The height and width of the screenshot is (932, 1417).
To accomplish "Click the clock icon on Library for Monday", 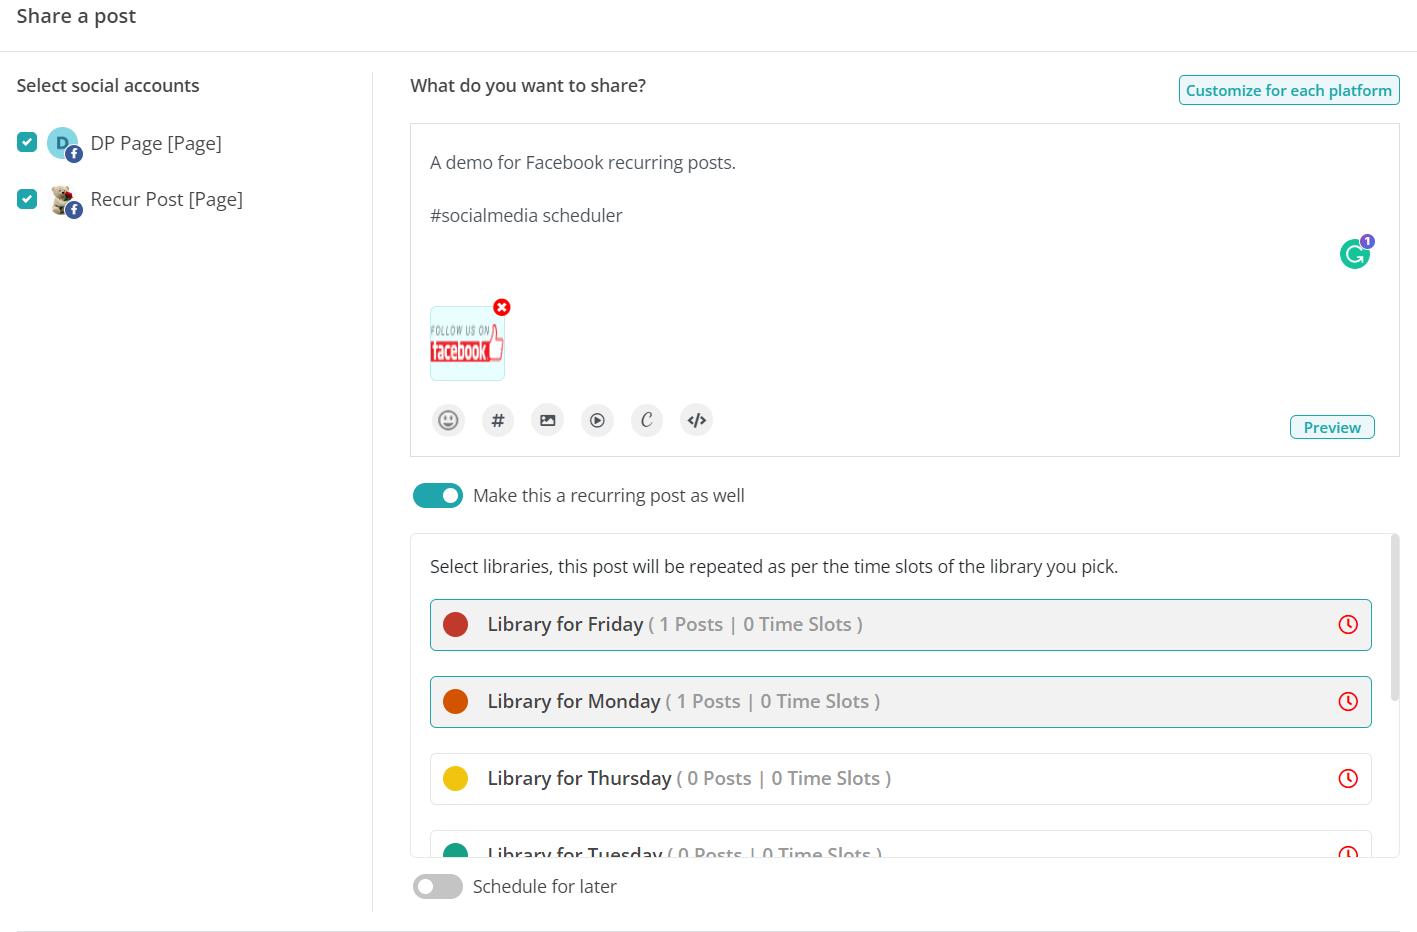I will (1348, 702).
